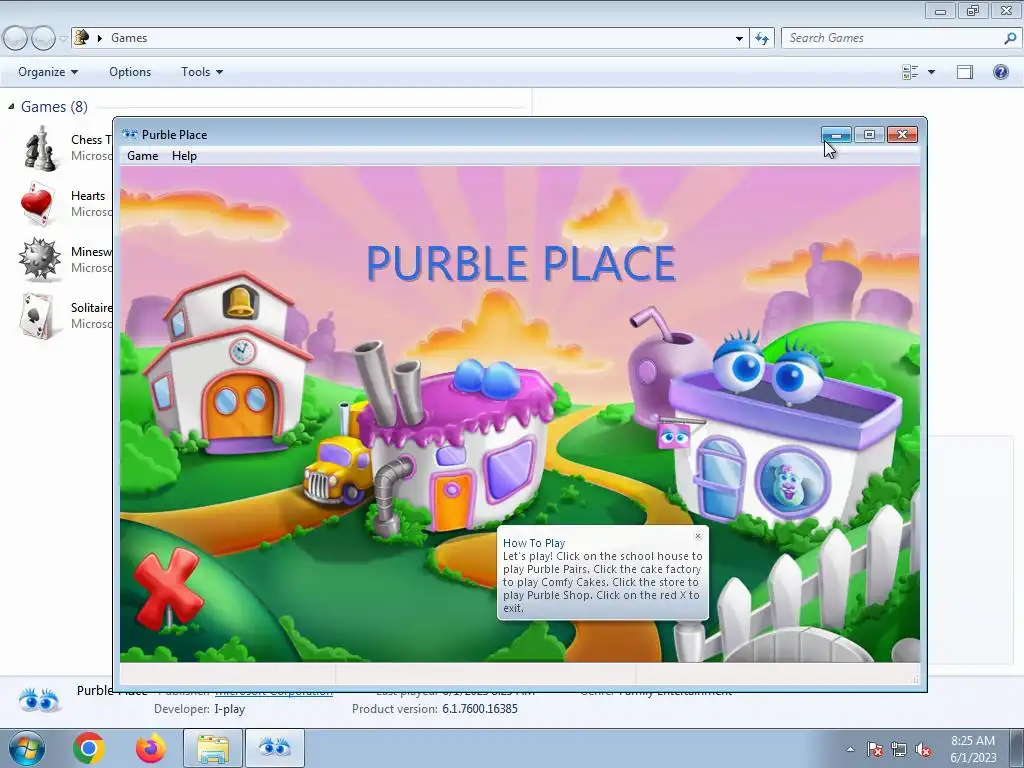1024x768 pixels.
Task: Click the Purble Place eyes icon in details pane
Action: click(39, 701)
